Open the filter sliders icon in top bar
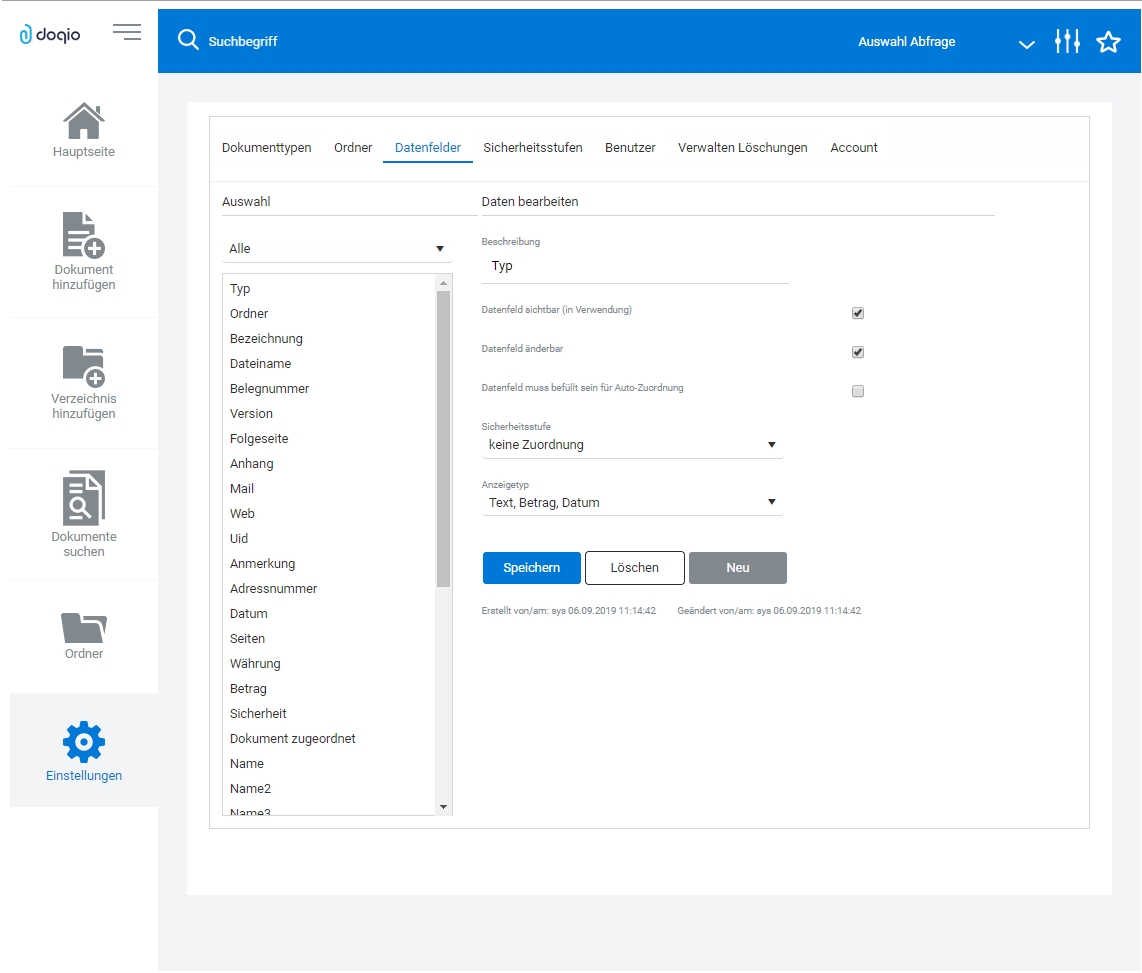1142x973 pixels. tap(1067, 41)
